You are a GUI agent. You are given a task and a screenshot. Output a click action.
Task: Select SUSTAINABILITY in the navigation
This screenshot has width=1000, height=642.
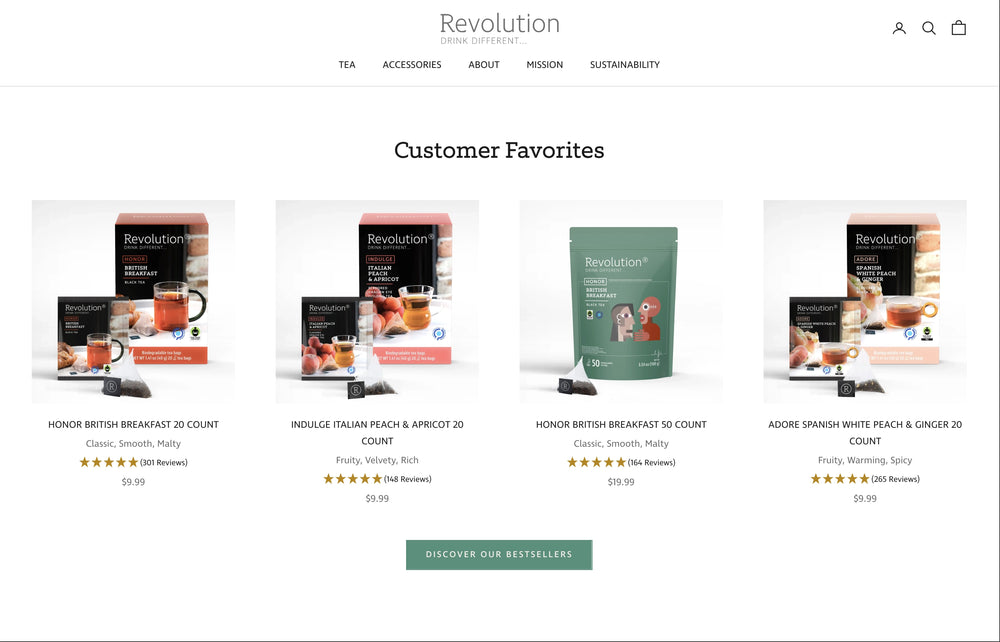pos(625,64)
